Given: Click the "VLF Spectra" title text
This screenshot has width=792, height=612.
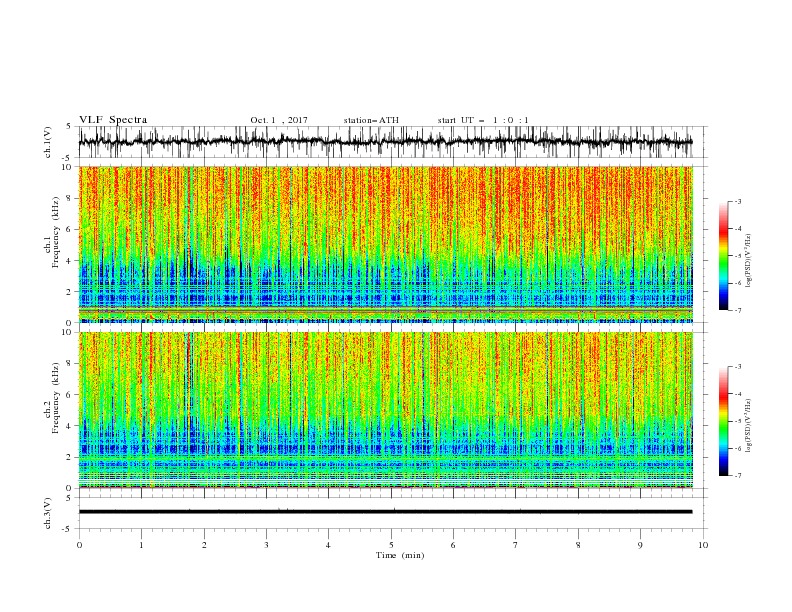Looking at the screenshot, I should click(x=113, y=120).
